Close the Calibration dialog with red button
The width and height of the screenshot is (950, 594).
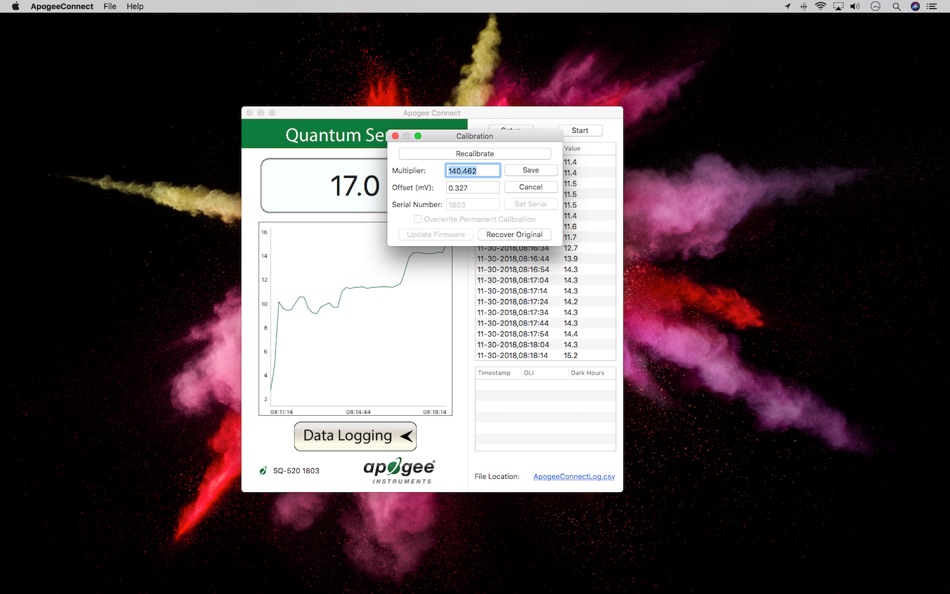(395, 136)
